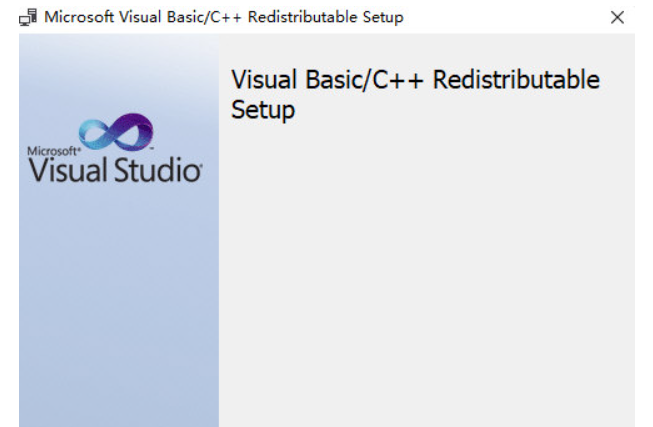
Task: Click the empty gray area below the heading
Action: 425,250
